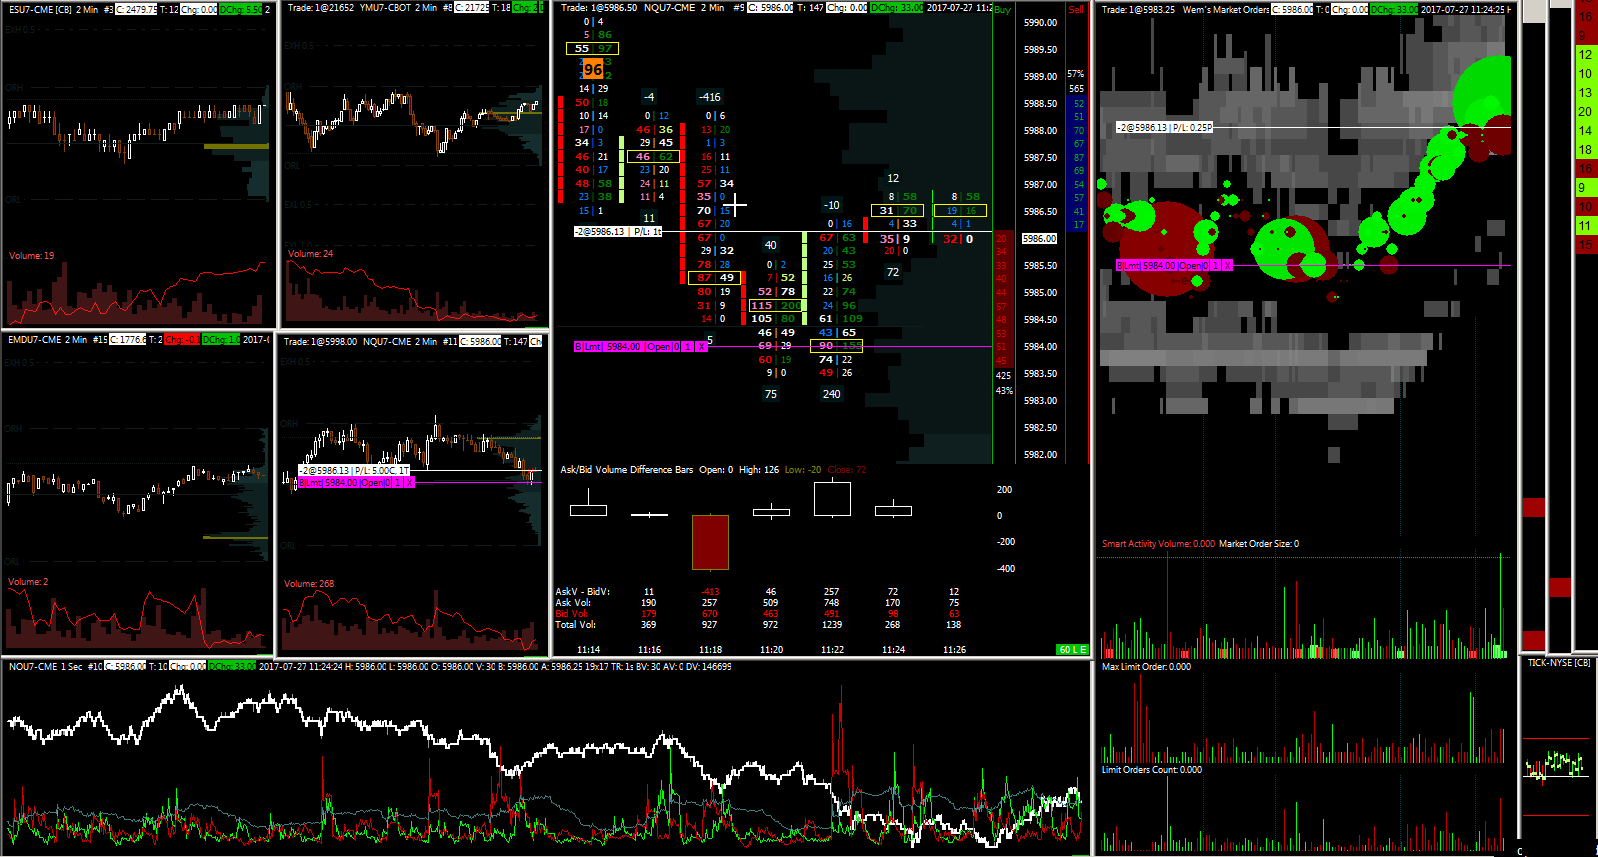The height and width of the screenshot is (857, 1598).
Task: Click the Volume: 24 label in YMU7 chart
Action: [311, 254]
